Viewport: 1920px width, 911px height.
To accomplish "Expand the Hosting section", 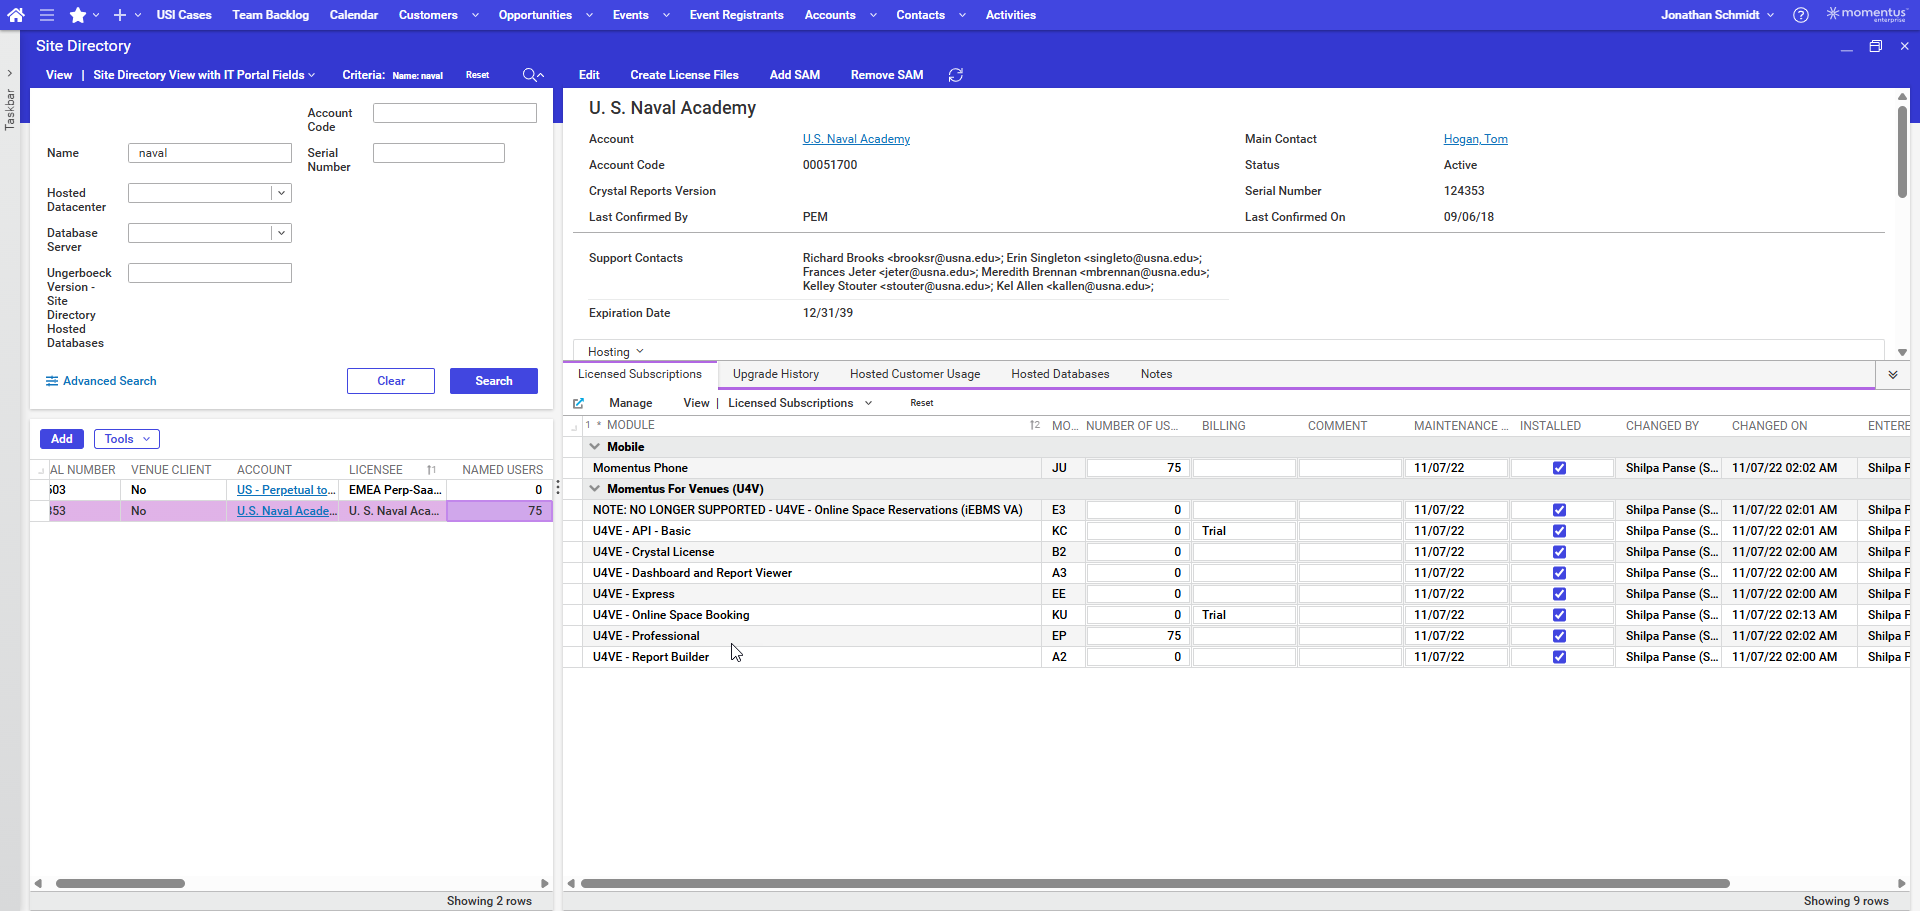I will point(616,352).
